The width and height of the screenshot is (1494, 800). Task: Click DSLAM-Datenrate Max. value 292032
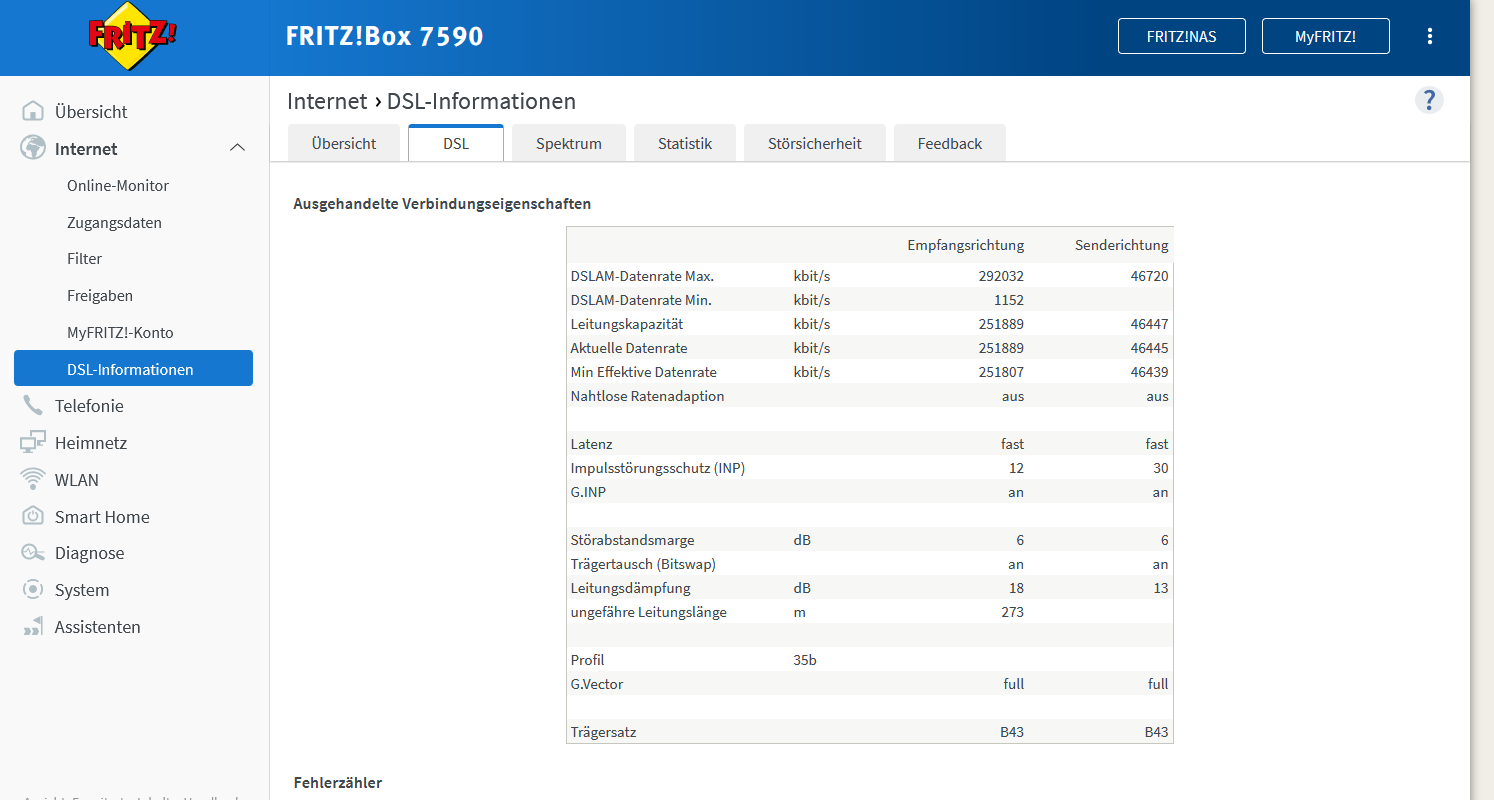pyautogui.click(x=1001, y=276)
